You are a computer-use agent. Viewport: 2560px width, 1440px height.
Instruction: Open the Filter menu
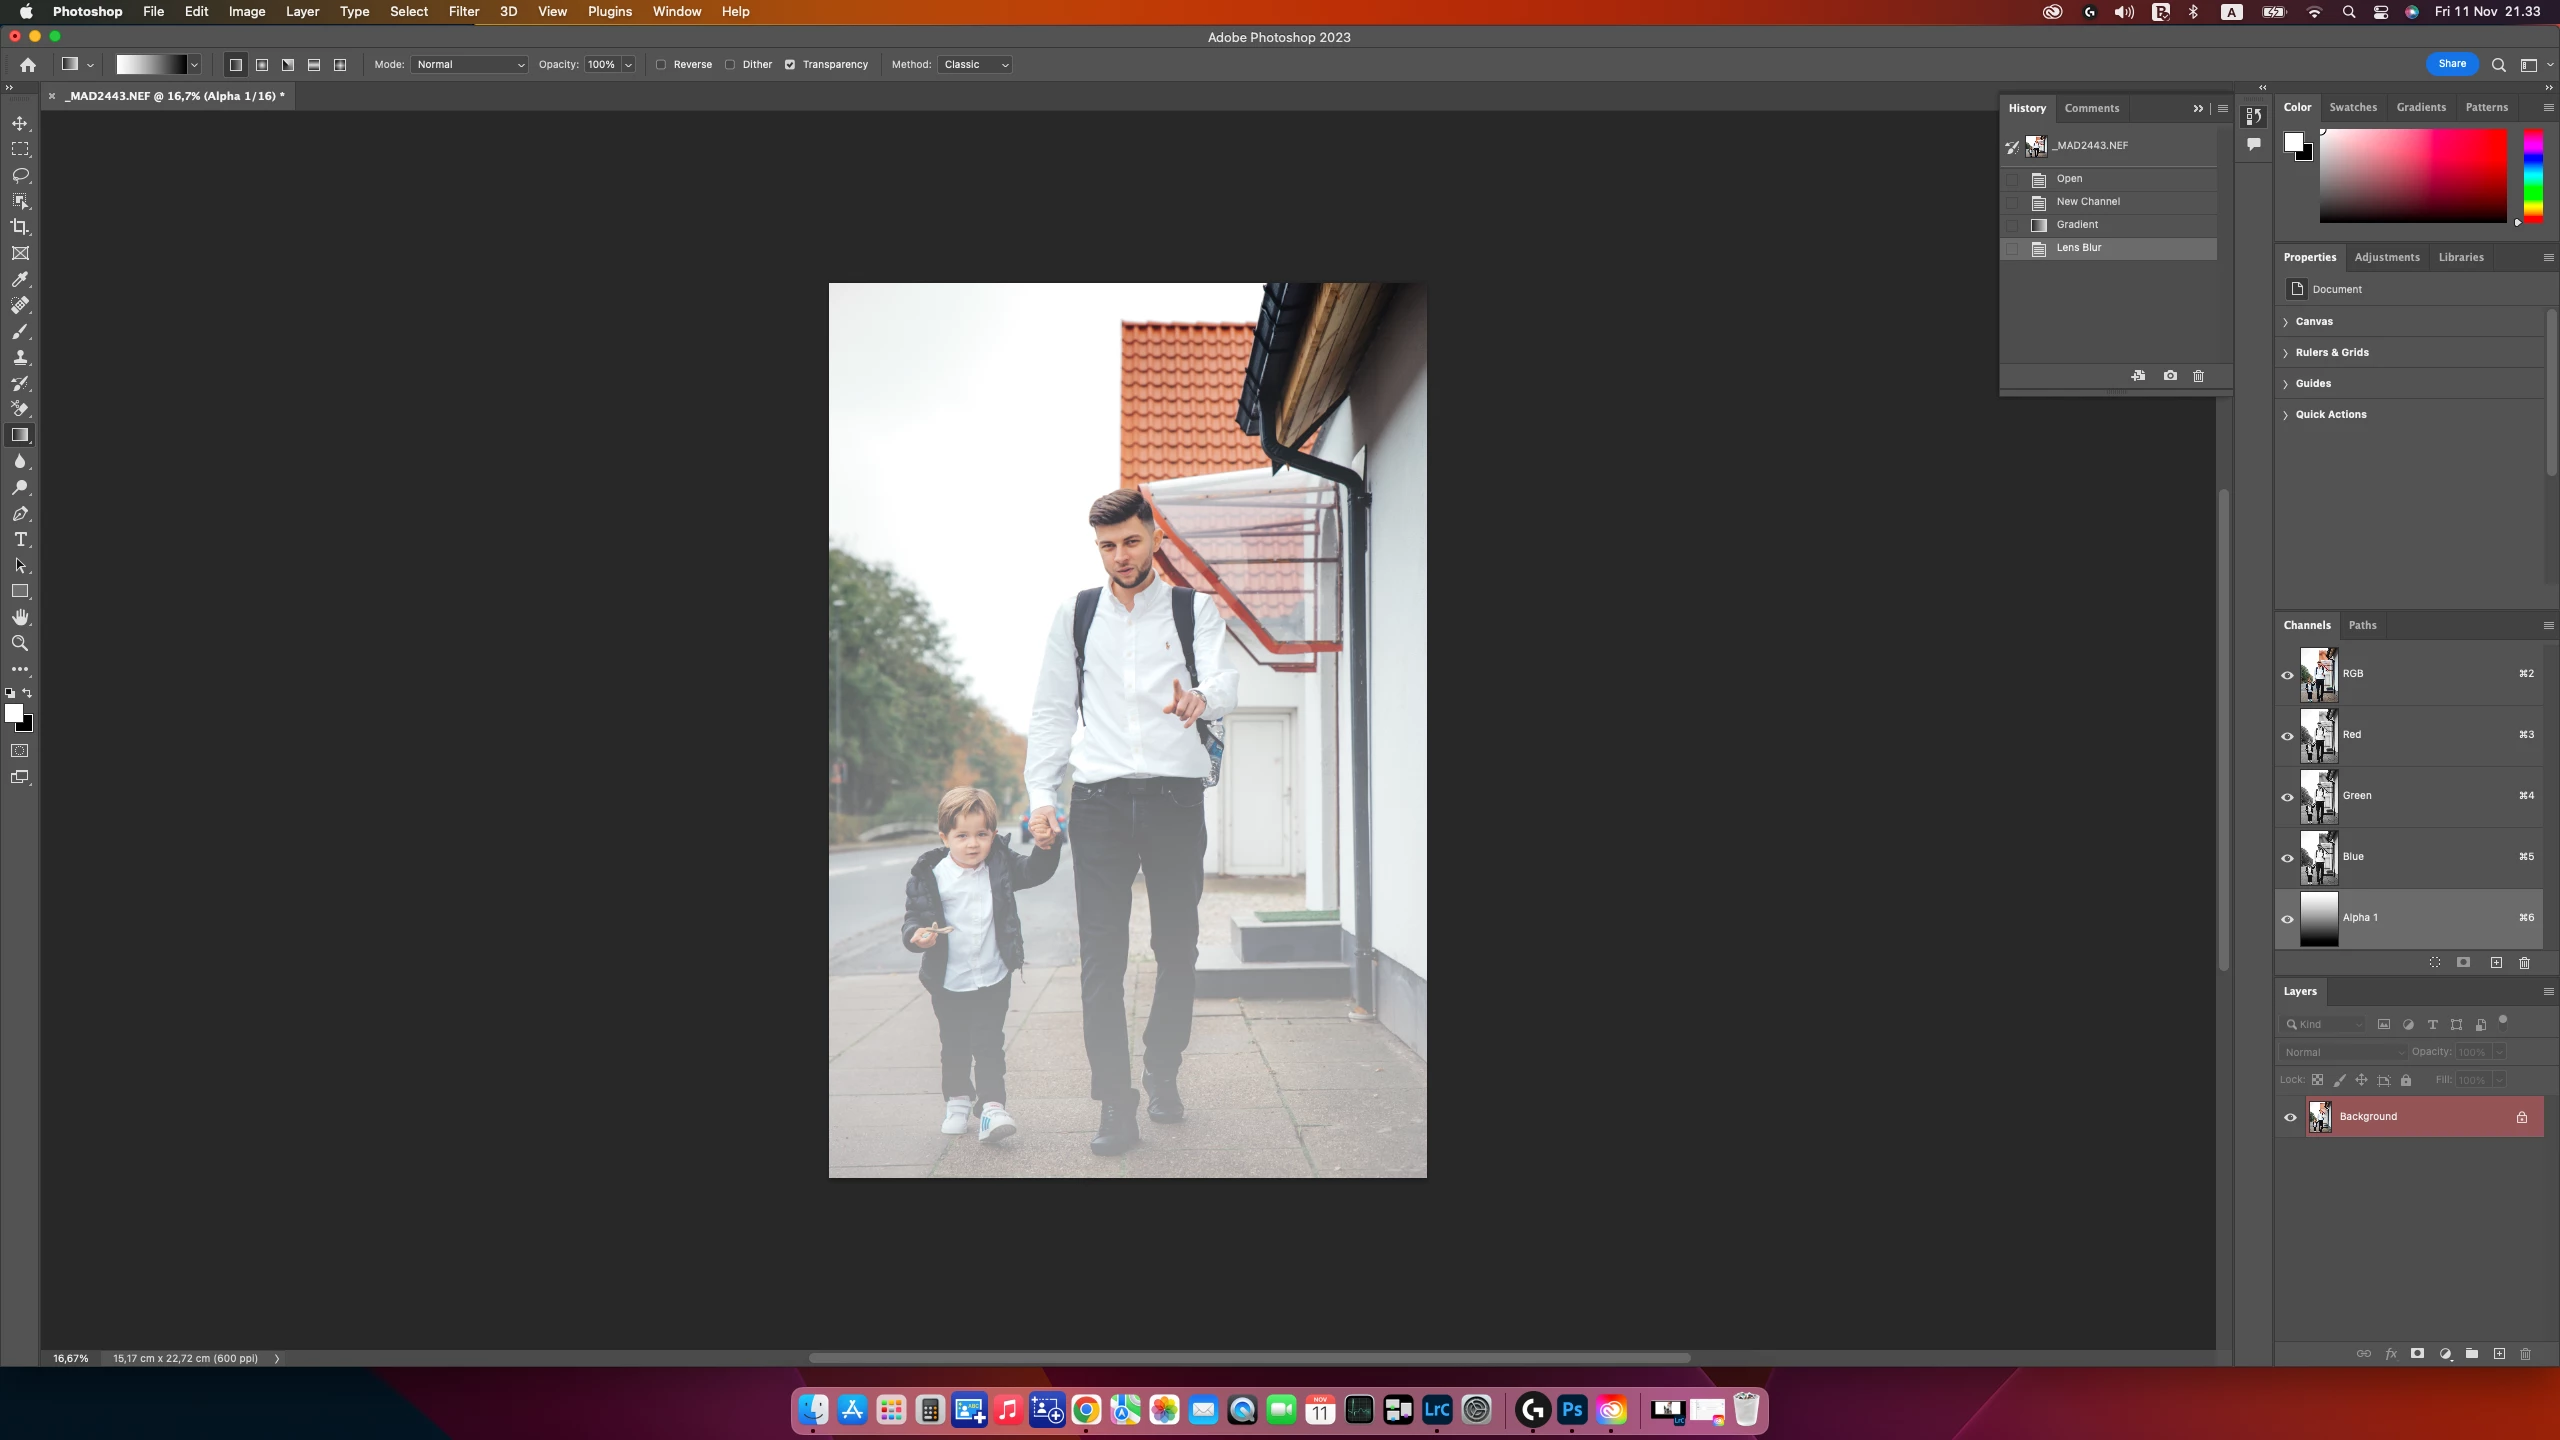click(463, 11)
